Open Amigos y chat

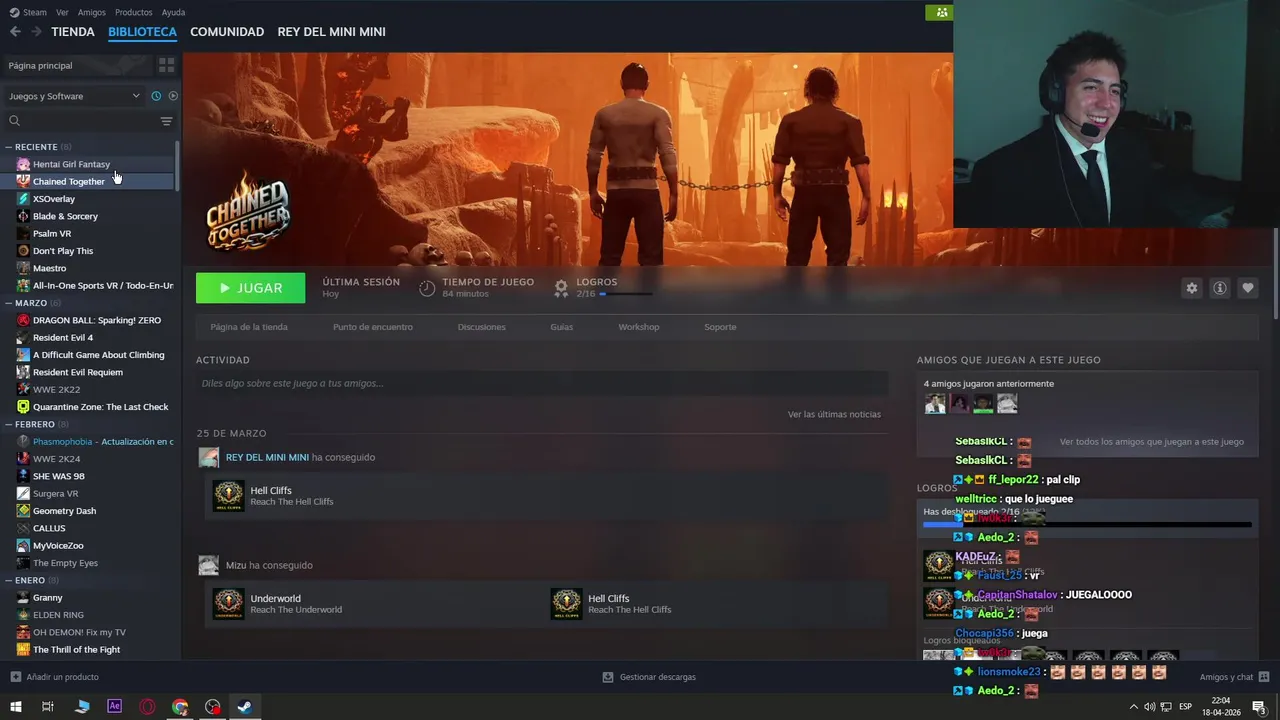click(1233, 677)
